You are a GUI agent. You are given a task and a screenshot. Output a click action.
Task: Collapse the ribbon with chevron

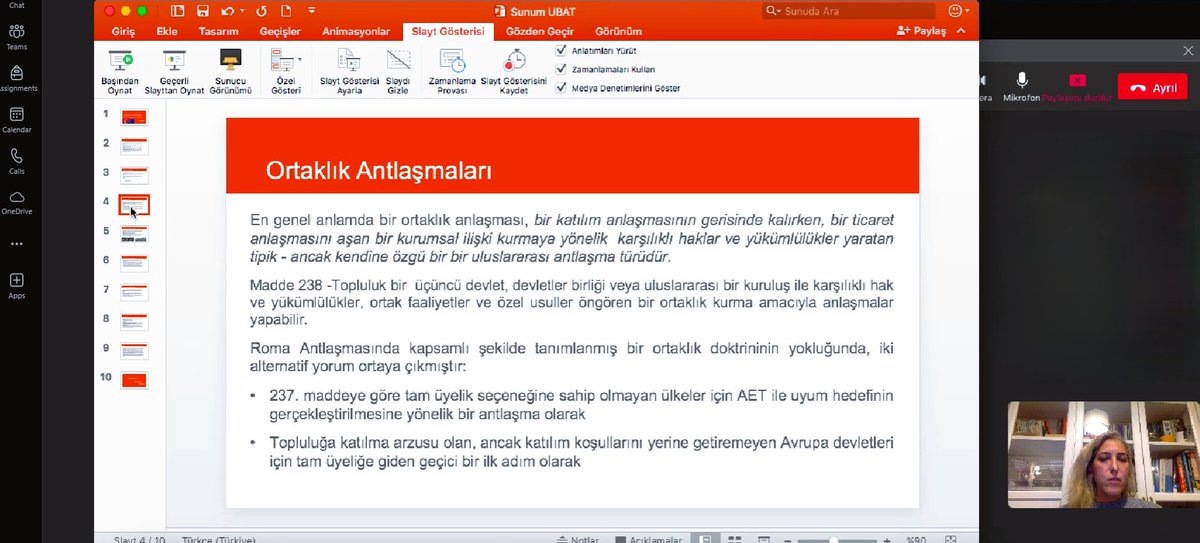tap(962, 31)
